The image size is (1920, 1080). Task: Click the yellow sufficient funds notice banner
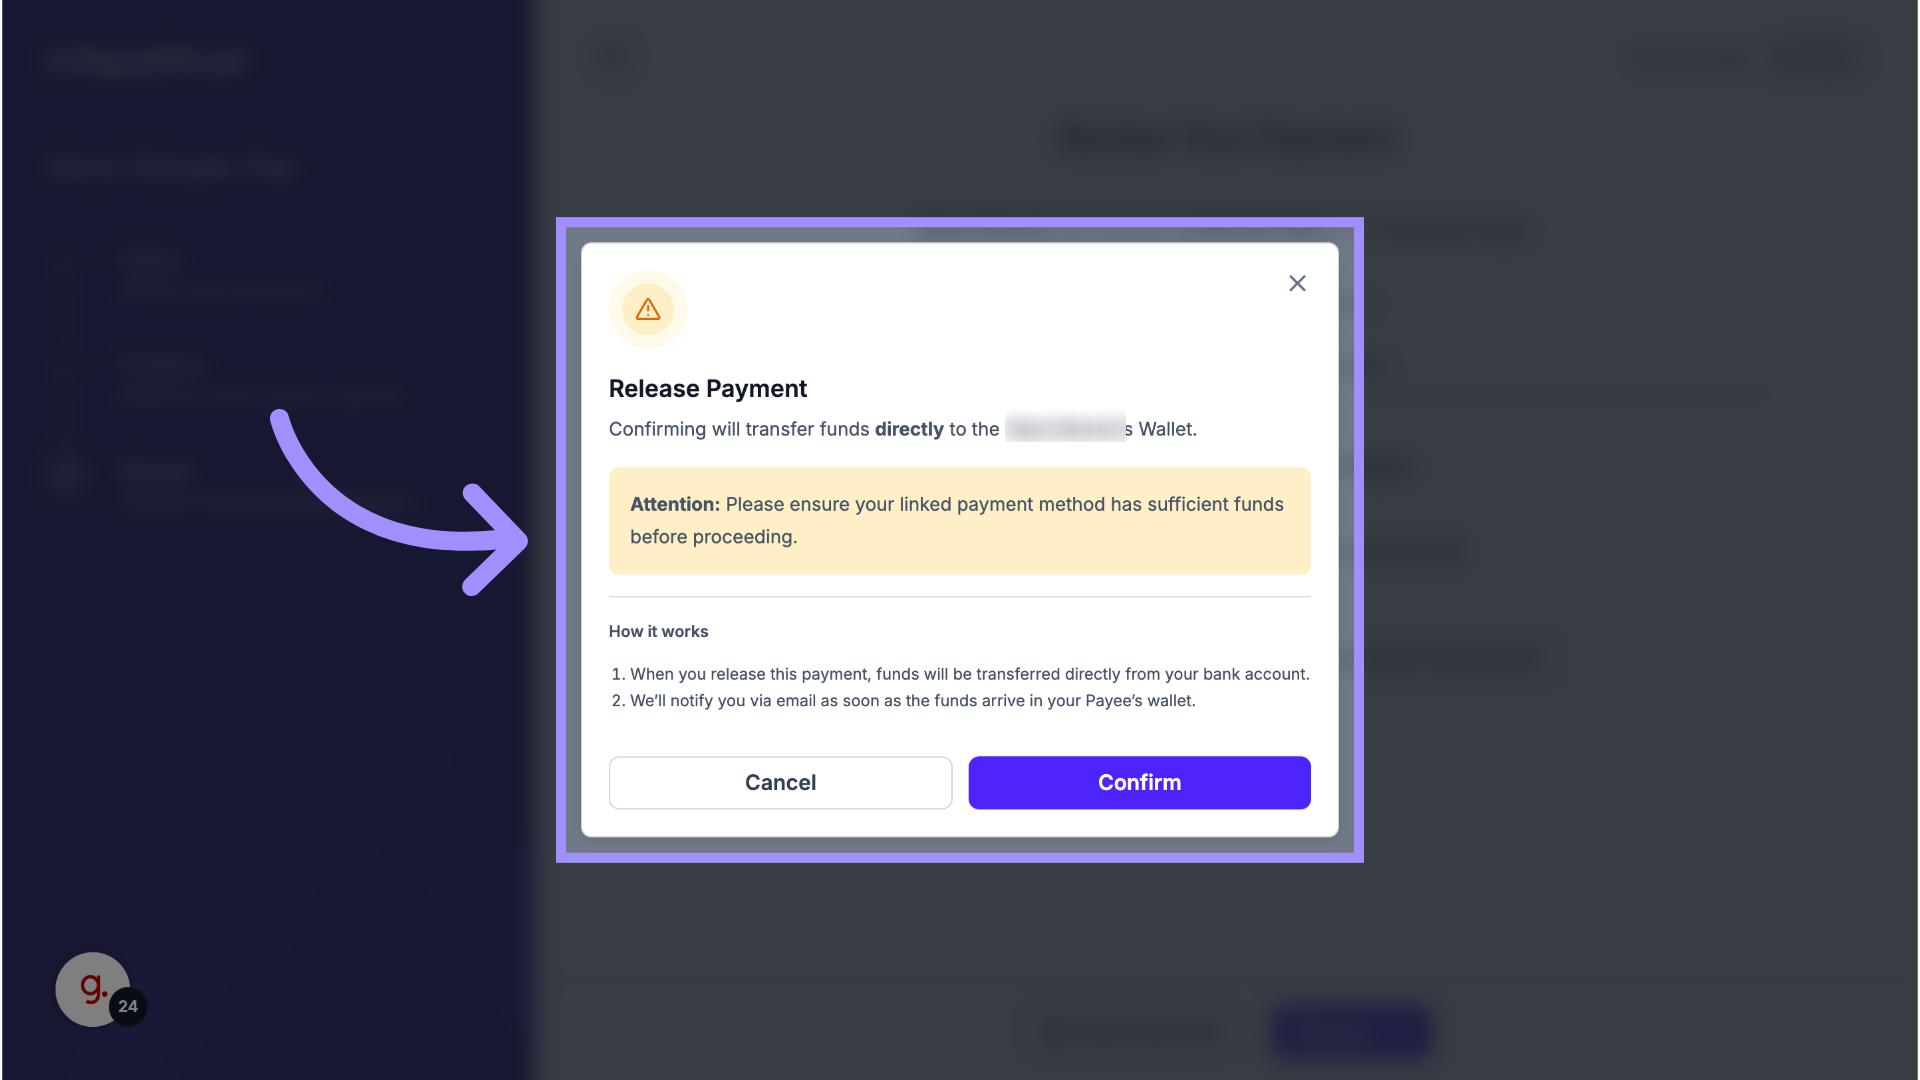[959, 520]
